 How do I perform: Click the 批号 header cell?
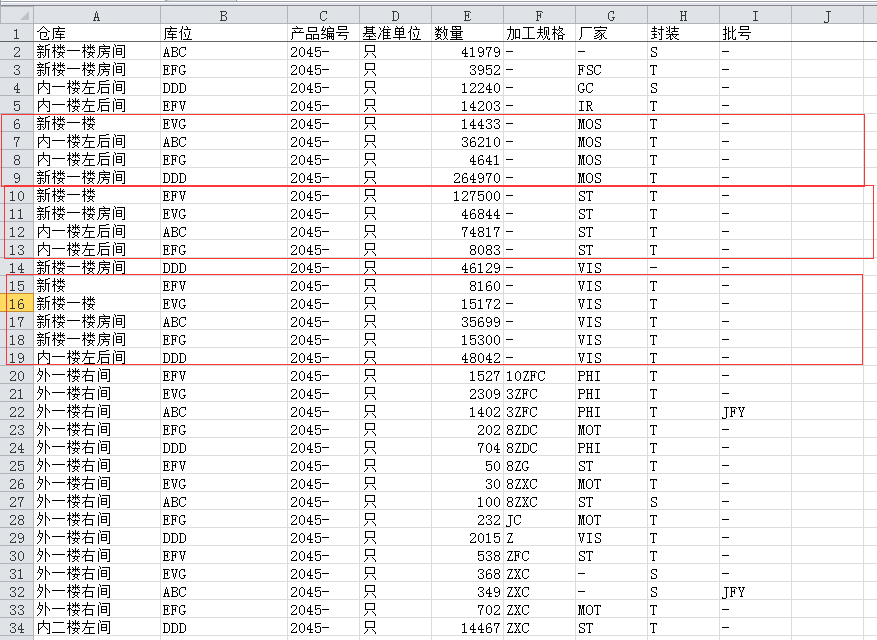click(754, 33)
